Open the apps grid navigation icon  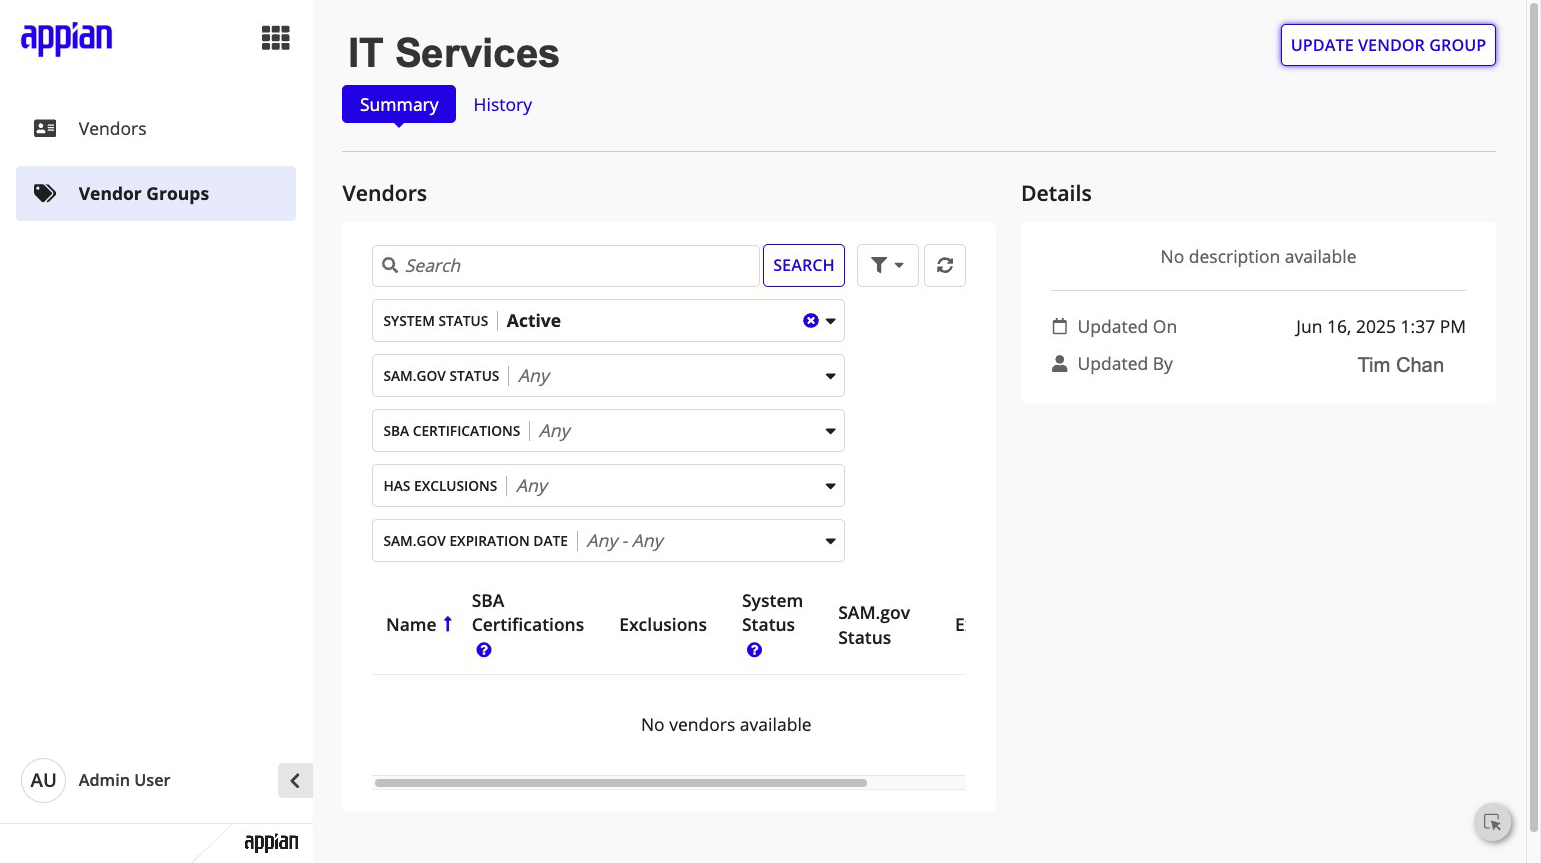[x=275, y=38]
